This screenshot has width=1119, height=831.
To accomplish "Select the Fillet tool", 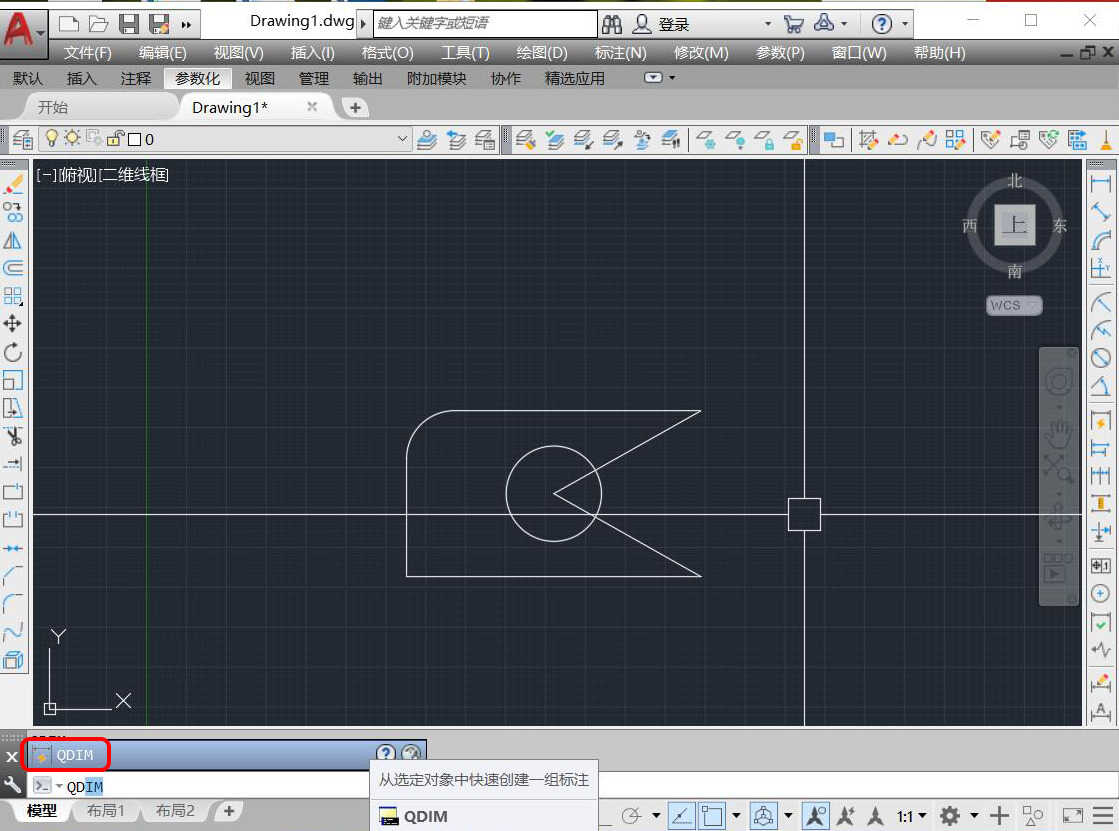I will tap(13, 603).
